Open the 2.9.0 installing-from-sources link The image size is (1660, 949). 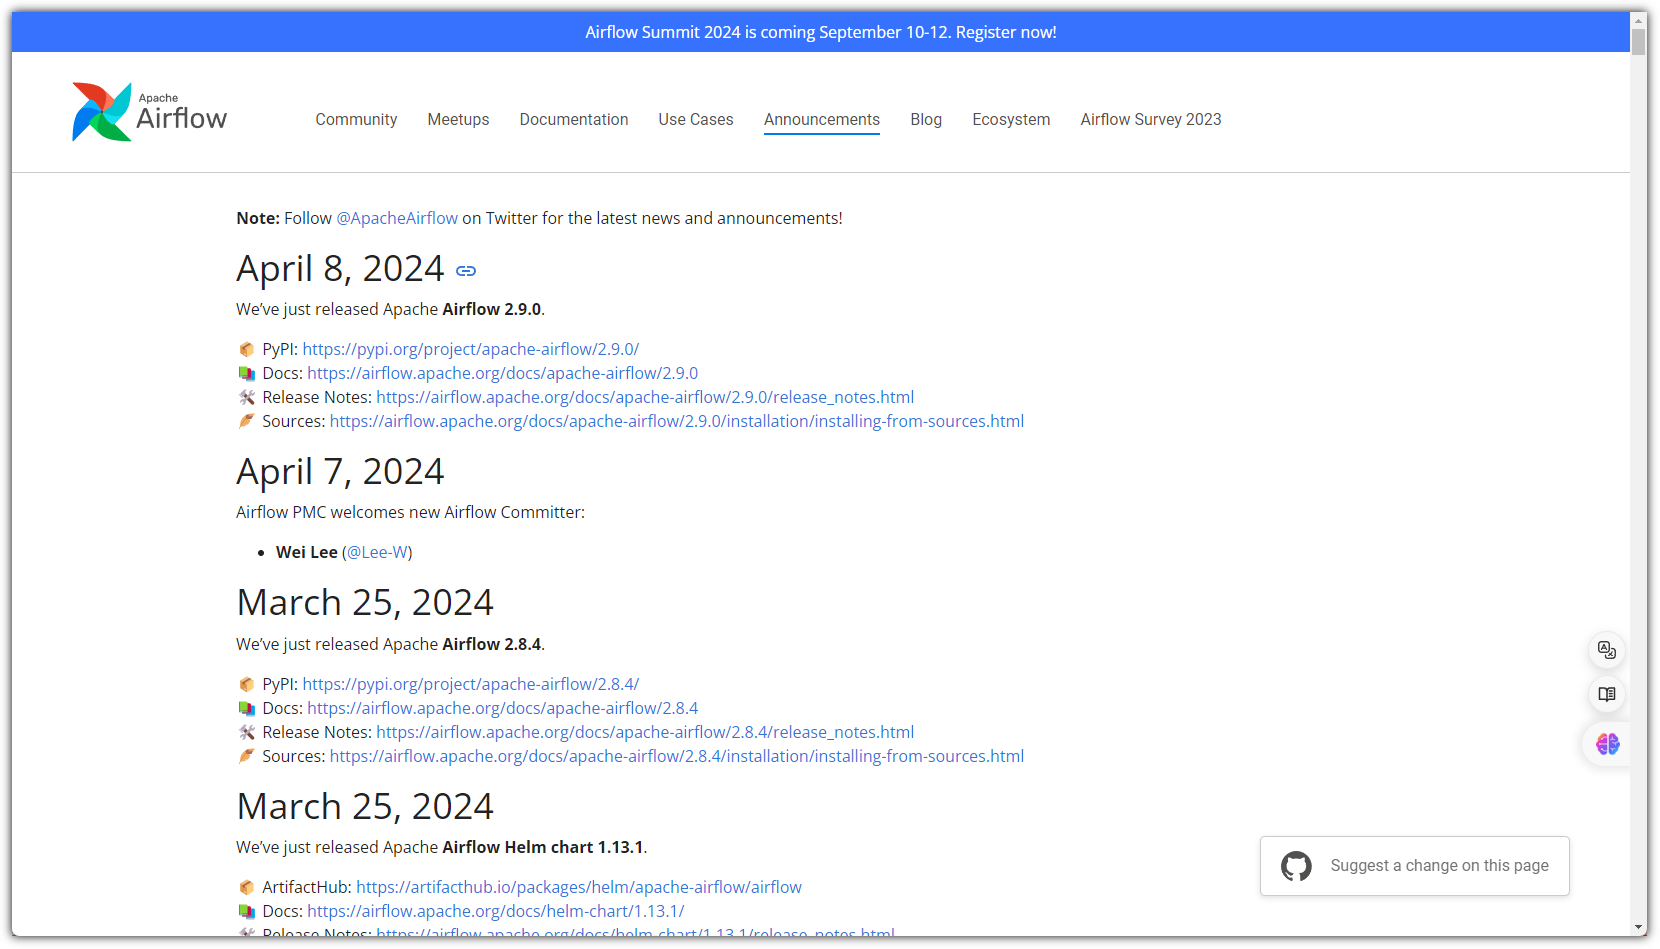coord(677,421)
